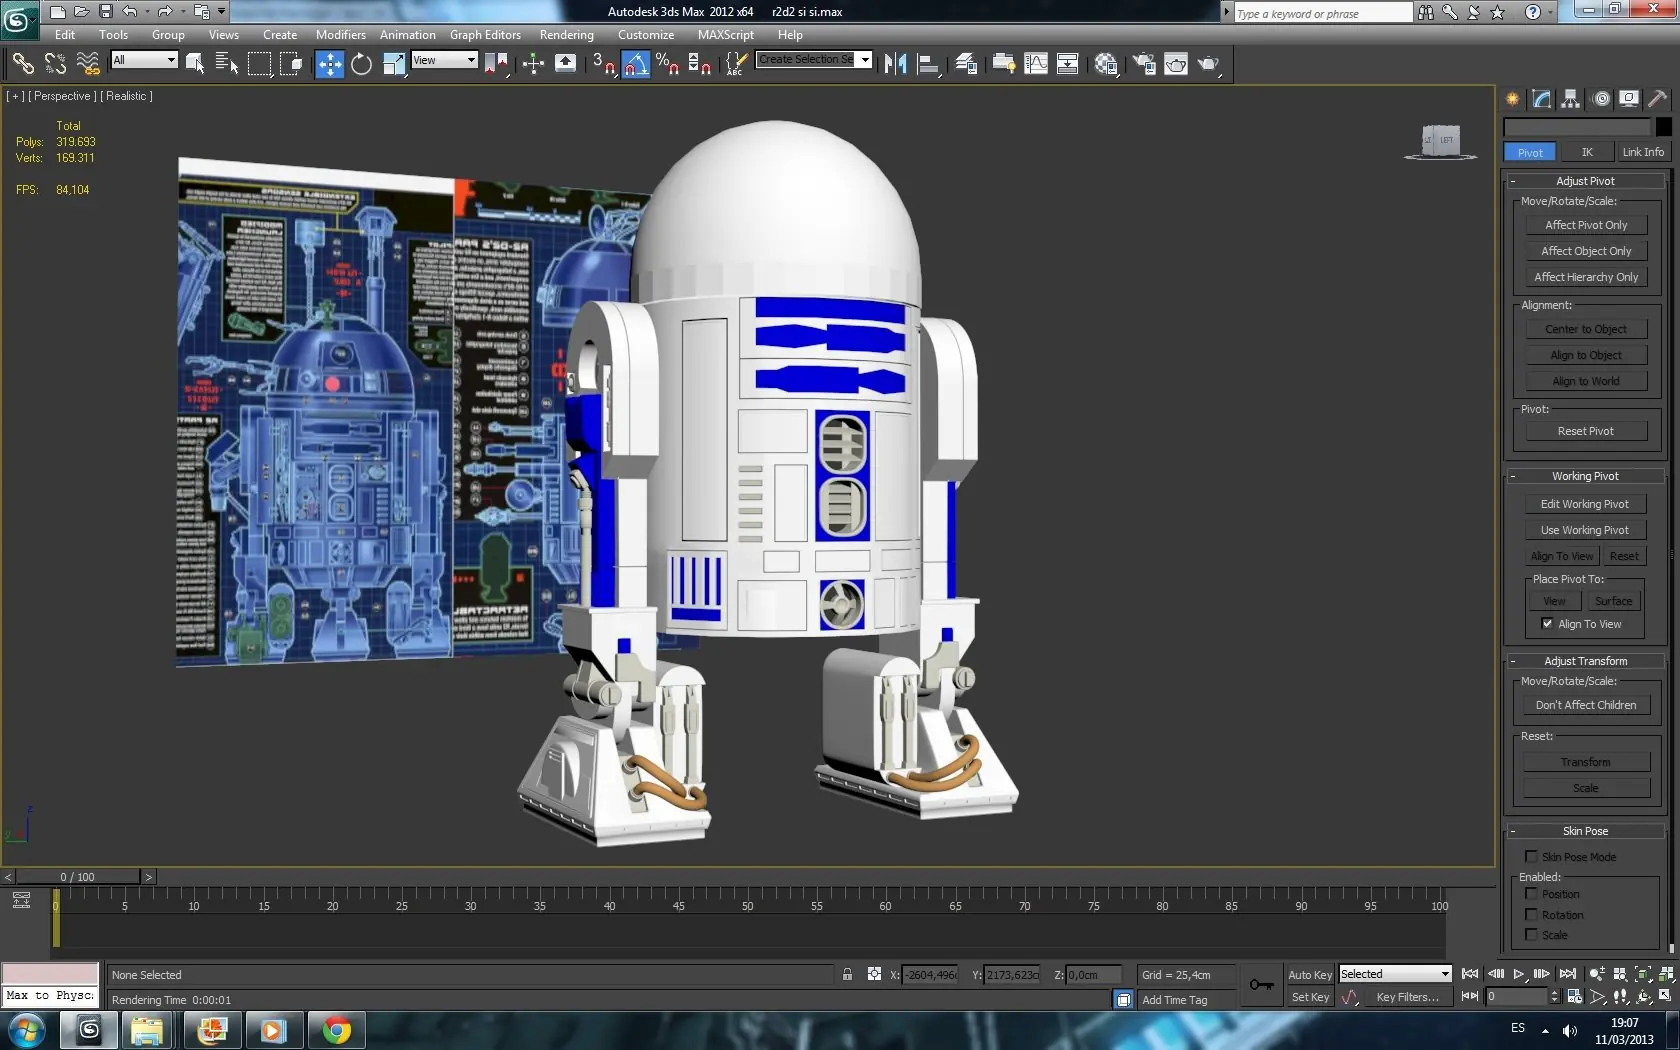
Task: Open the Modifiers menu
Action: (x=340, y=35)
